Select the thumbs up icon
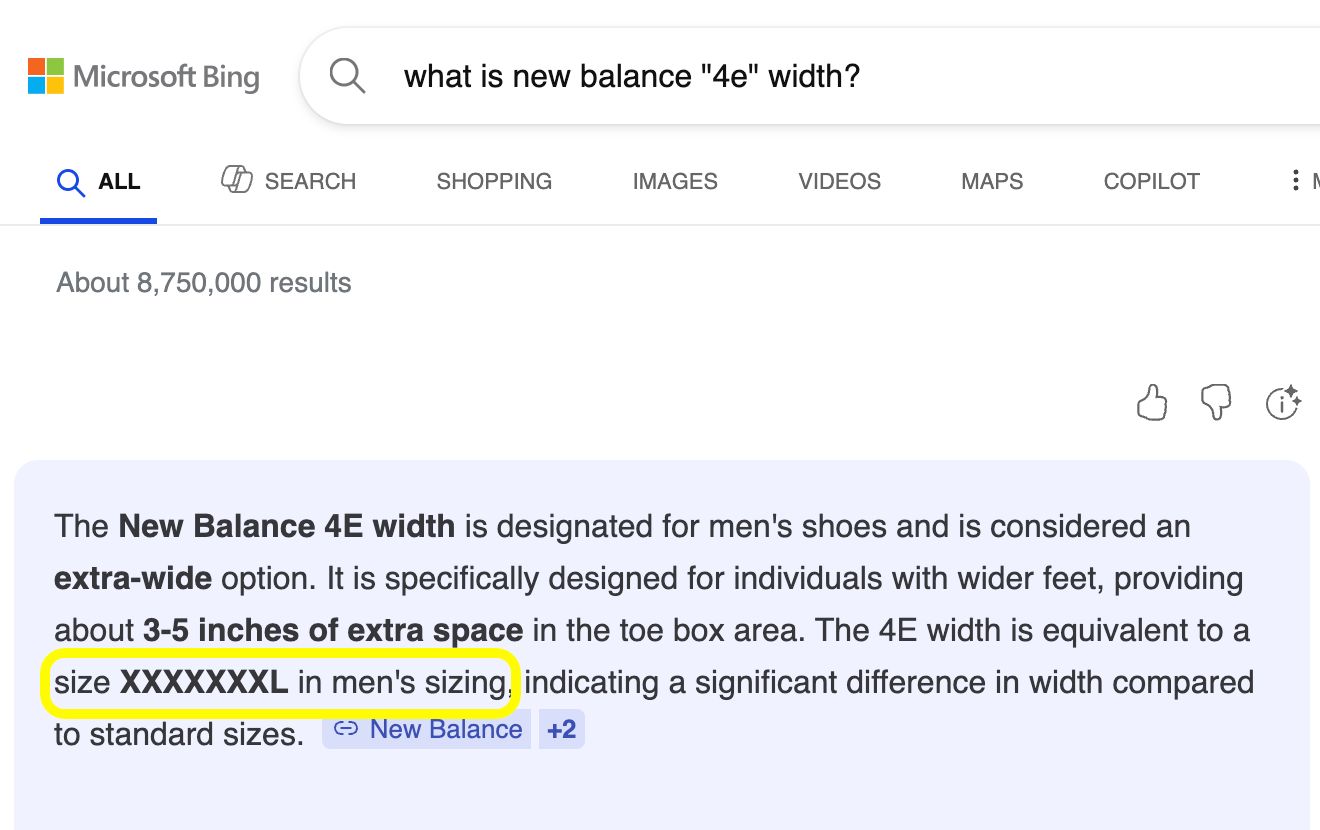Screen dimensions: 1320x830 1151,403
